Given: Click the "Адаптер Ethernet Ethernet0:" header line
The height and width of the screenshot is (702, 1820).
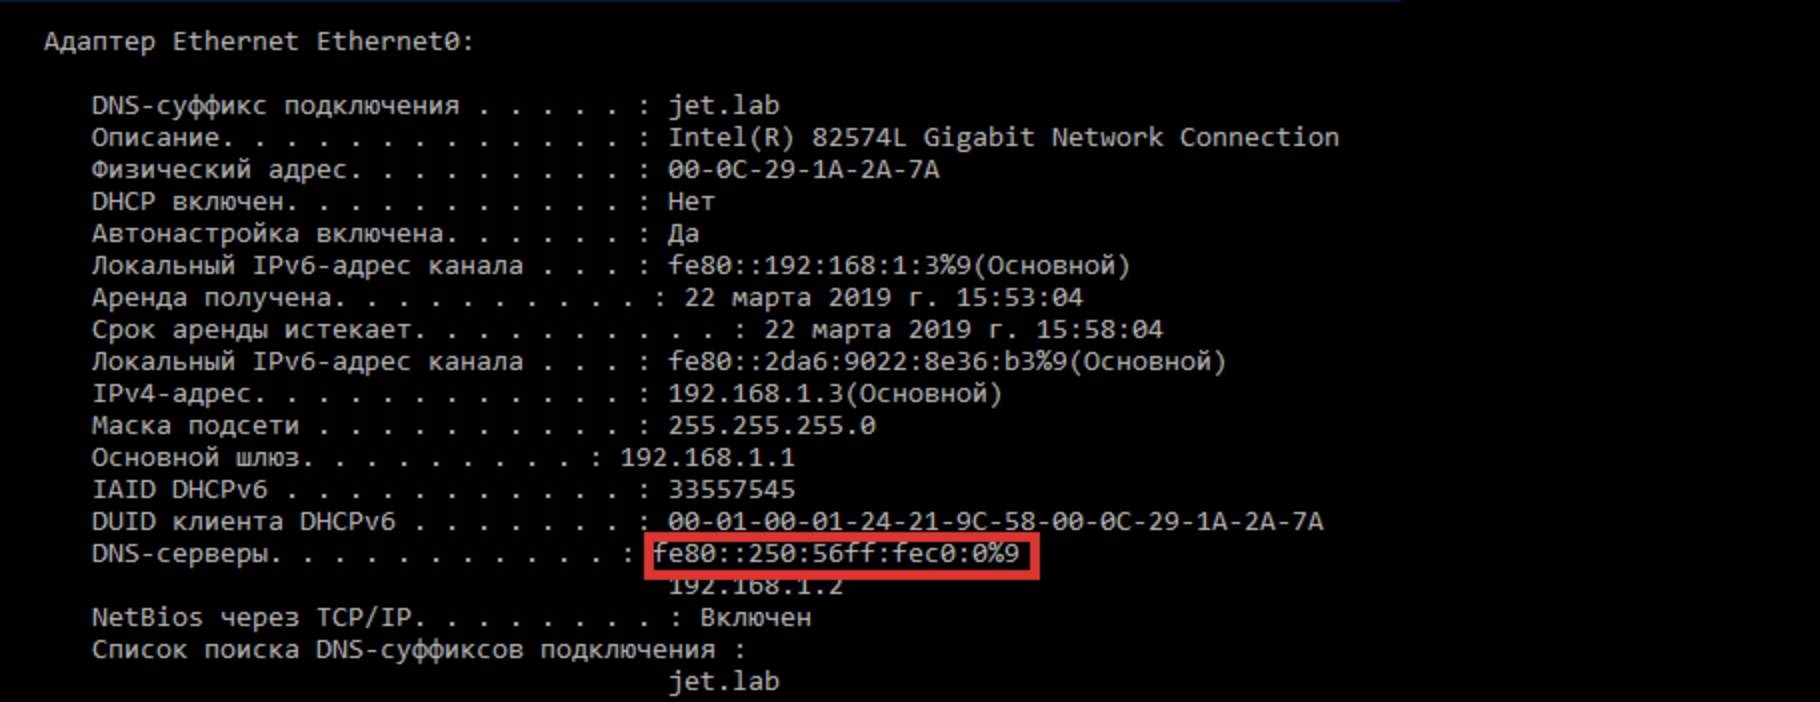Looking at the screenshot, I should tap(258, 42).
